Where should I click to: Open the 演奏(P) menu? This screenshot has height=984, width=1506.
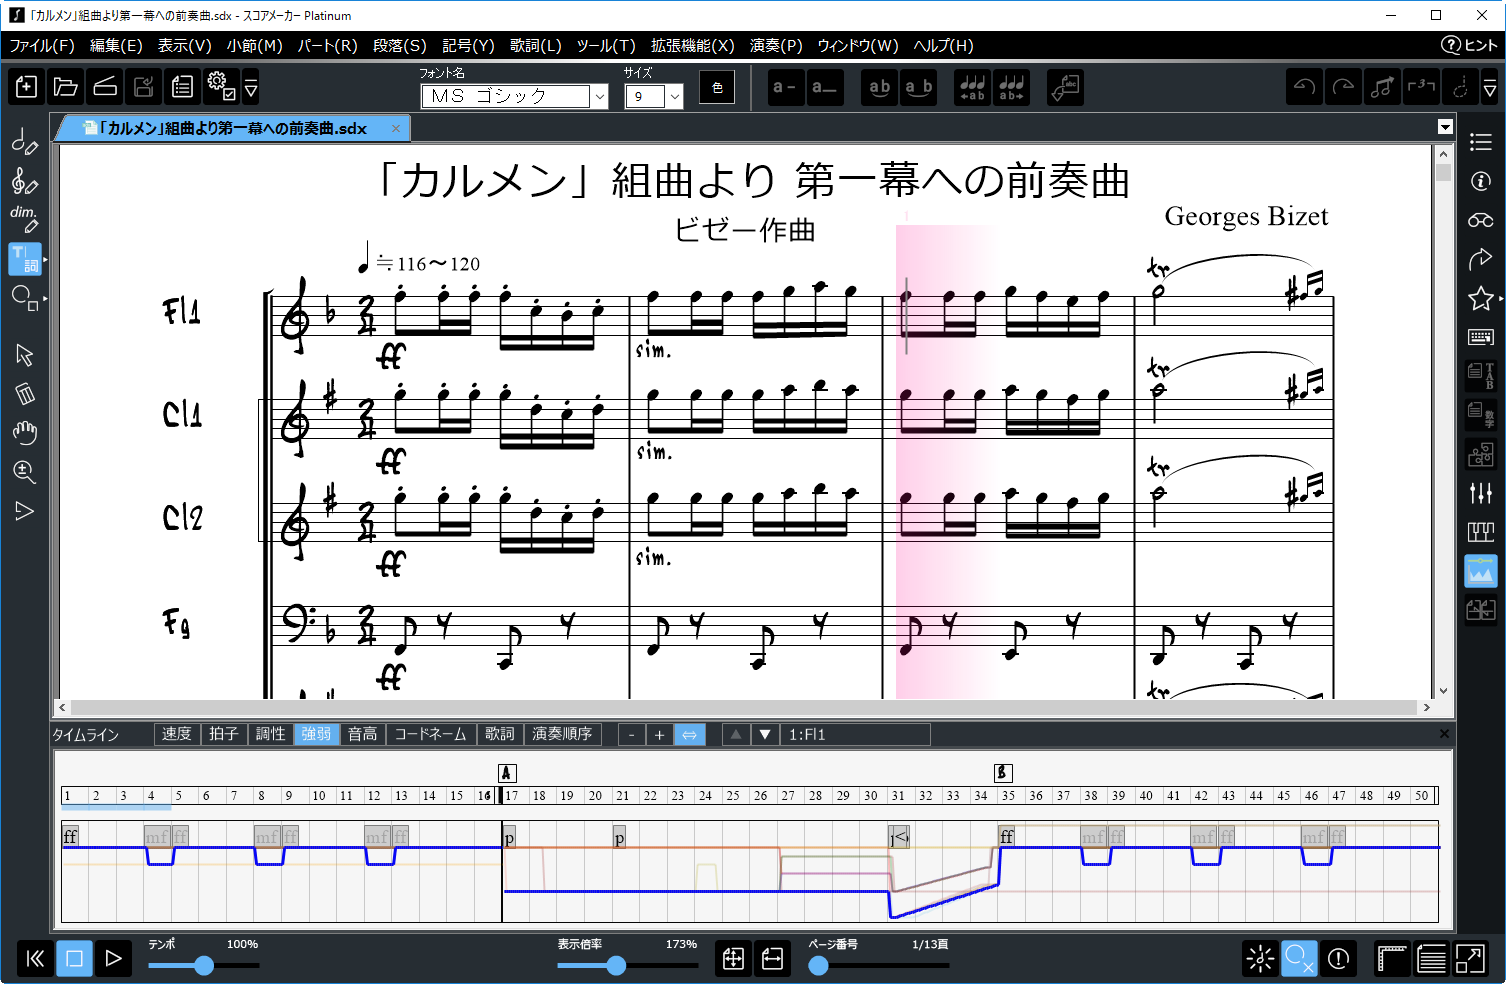coord(776,46)
